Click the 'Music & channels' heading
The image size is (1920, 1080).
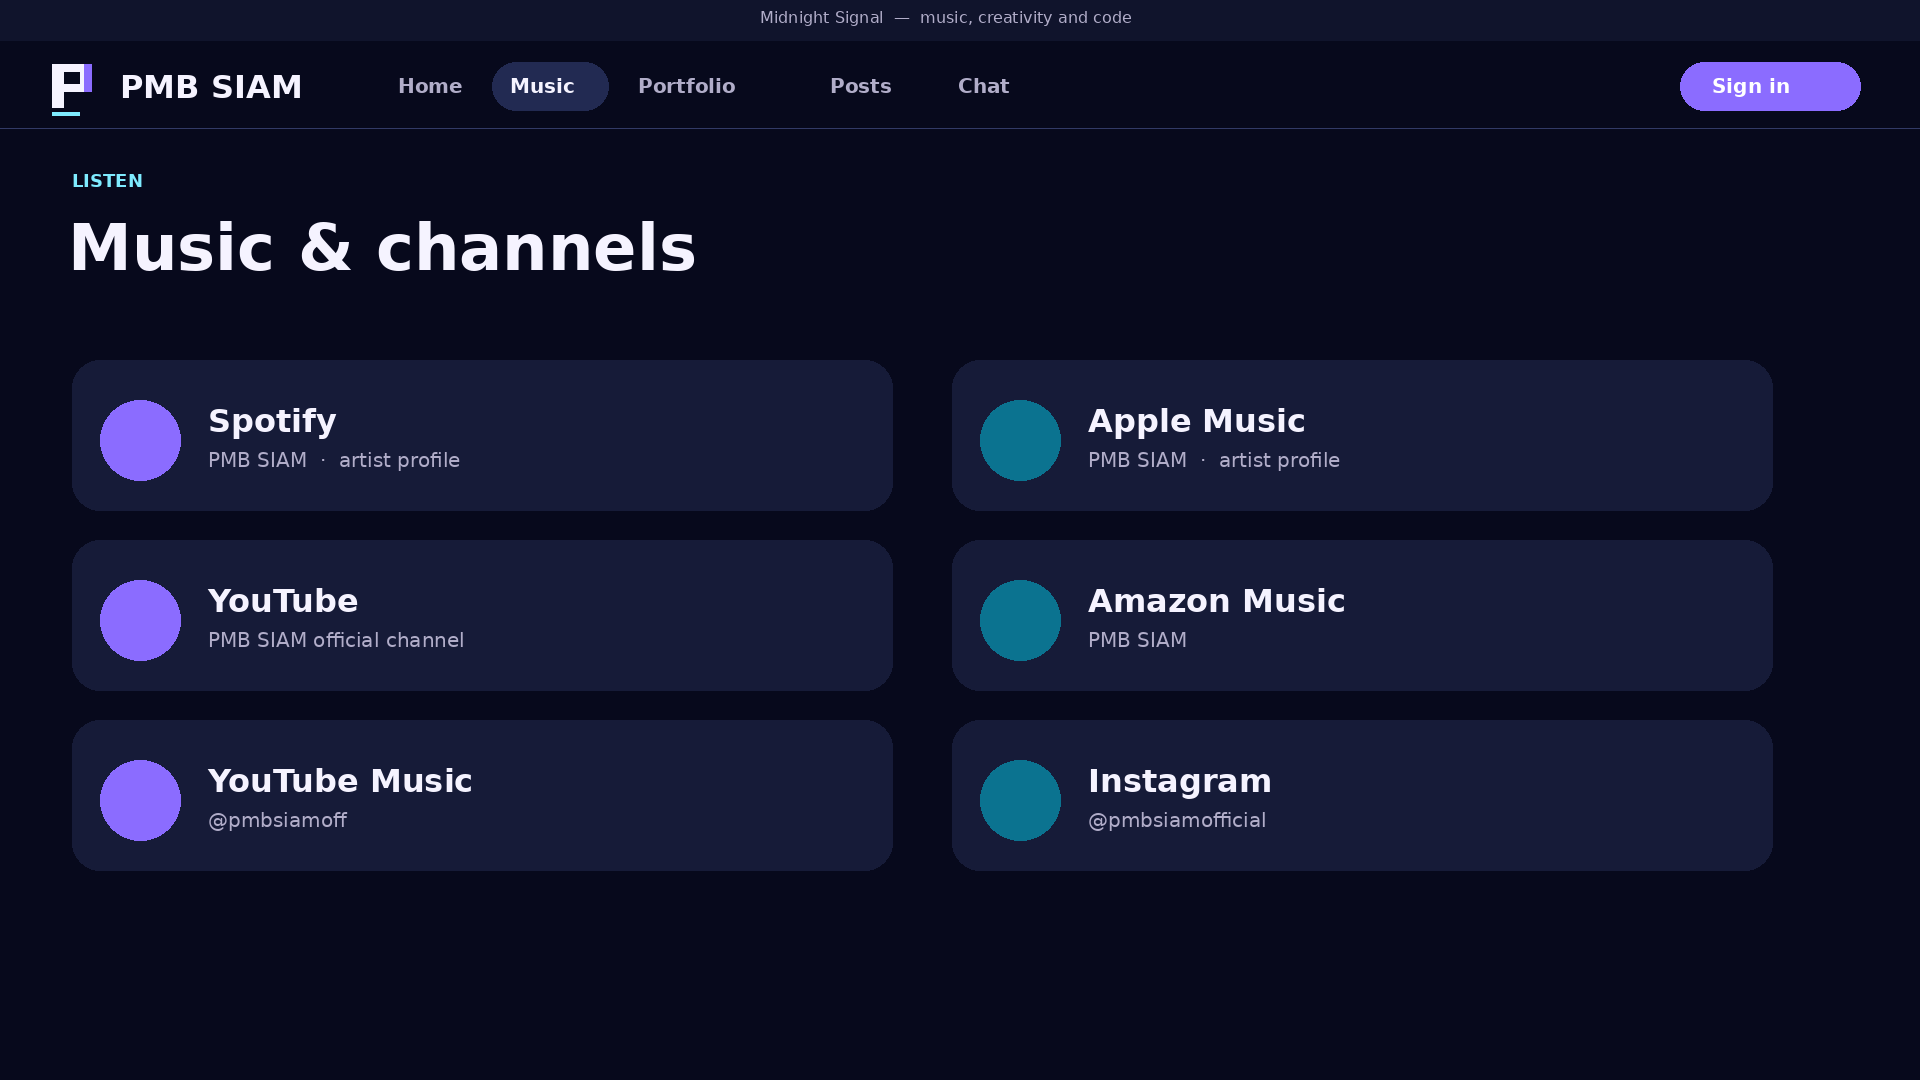pos(383,248)
